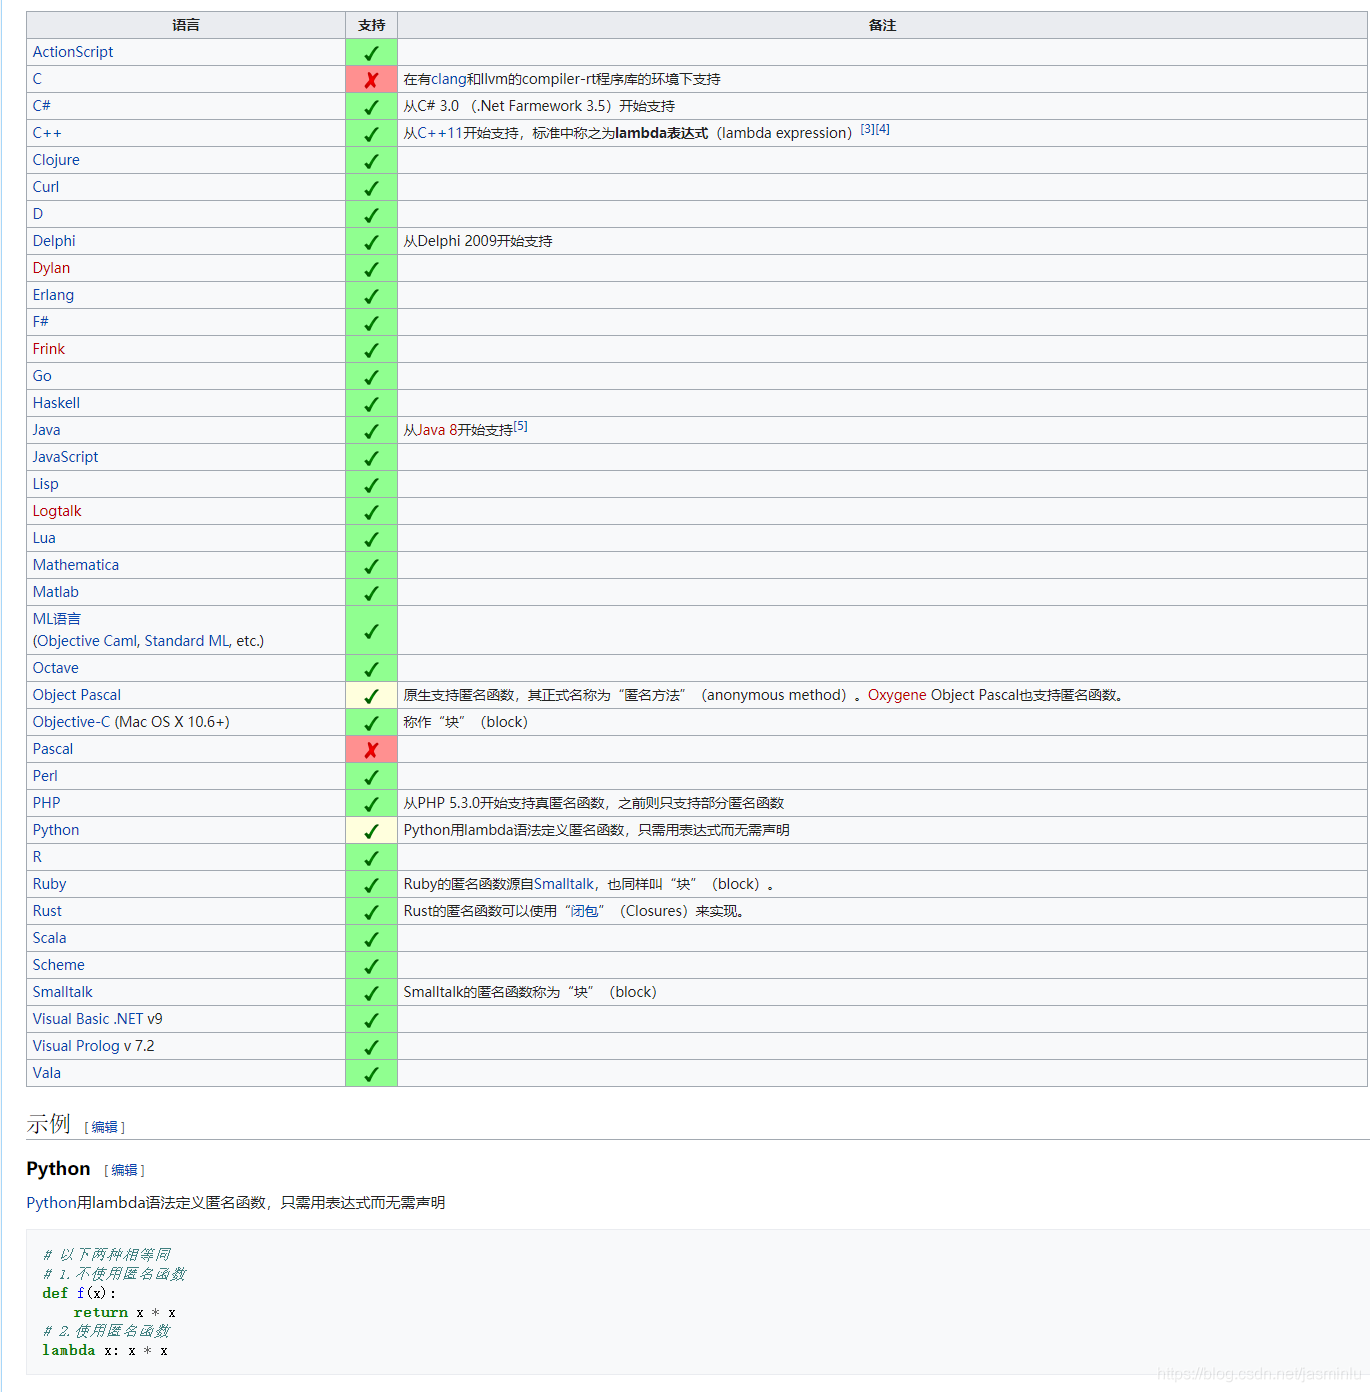The height and width of the screenshot is (1392, 1370).
Task: Click the PHP 5.3.0 note text
Action: [594, 803]
